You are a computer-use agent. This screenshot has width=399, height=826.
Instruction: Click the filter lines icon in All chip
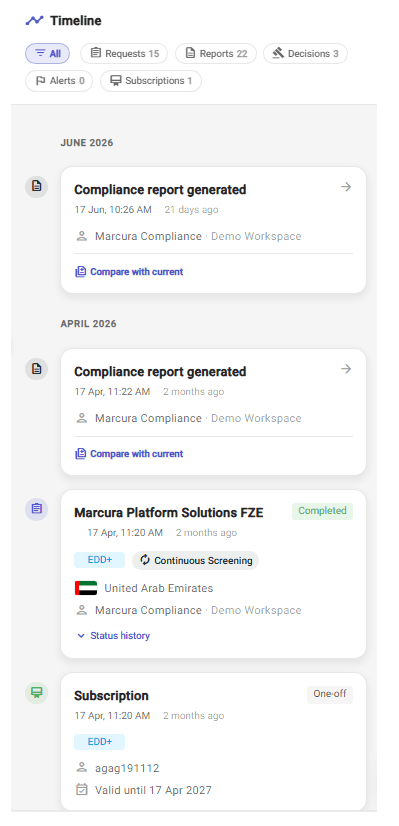(40, 53)
